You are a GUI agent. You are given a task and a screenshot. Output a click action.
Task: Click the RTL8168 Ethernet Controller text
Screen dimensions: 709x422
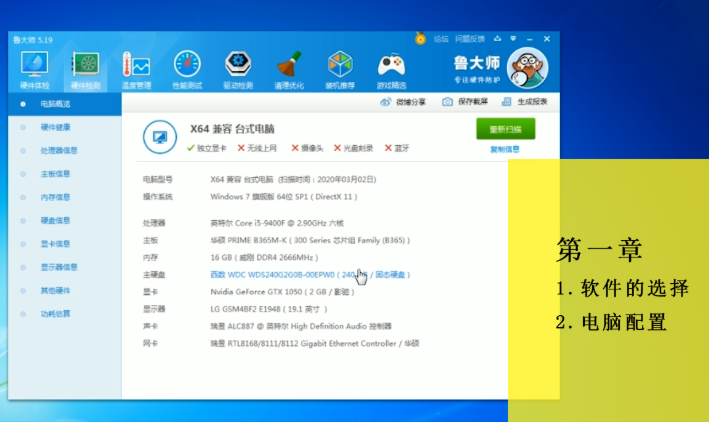[x=315, y=343]
